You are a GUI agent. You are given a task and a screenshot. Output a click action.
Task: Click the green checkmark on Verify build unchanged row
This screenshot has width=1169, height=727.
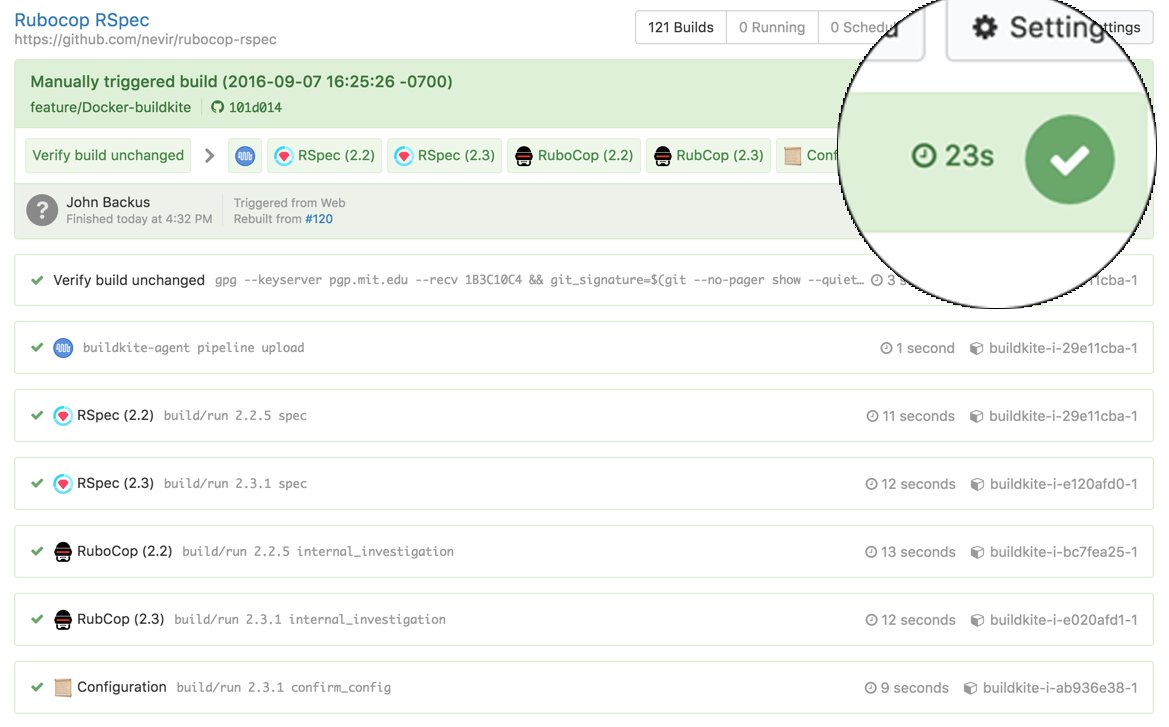tap(37, 280)
